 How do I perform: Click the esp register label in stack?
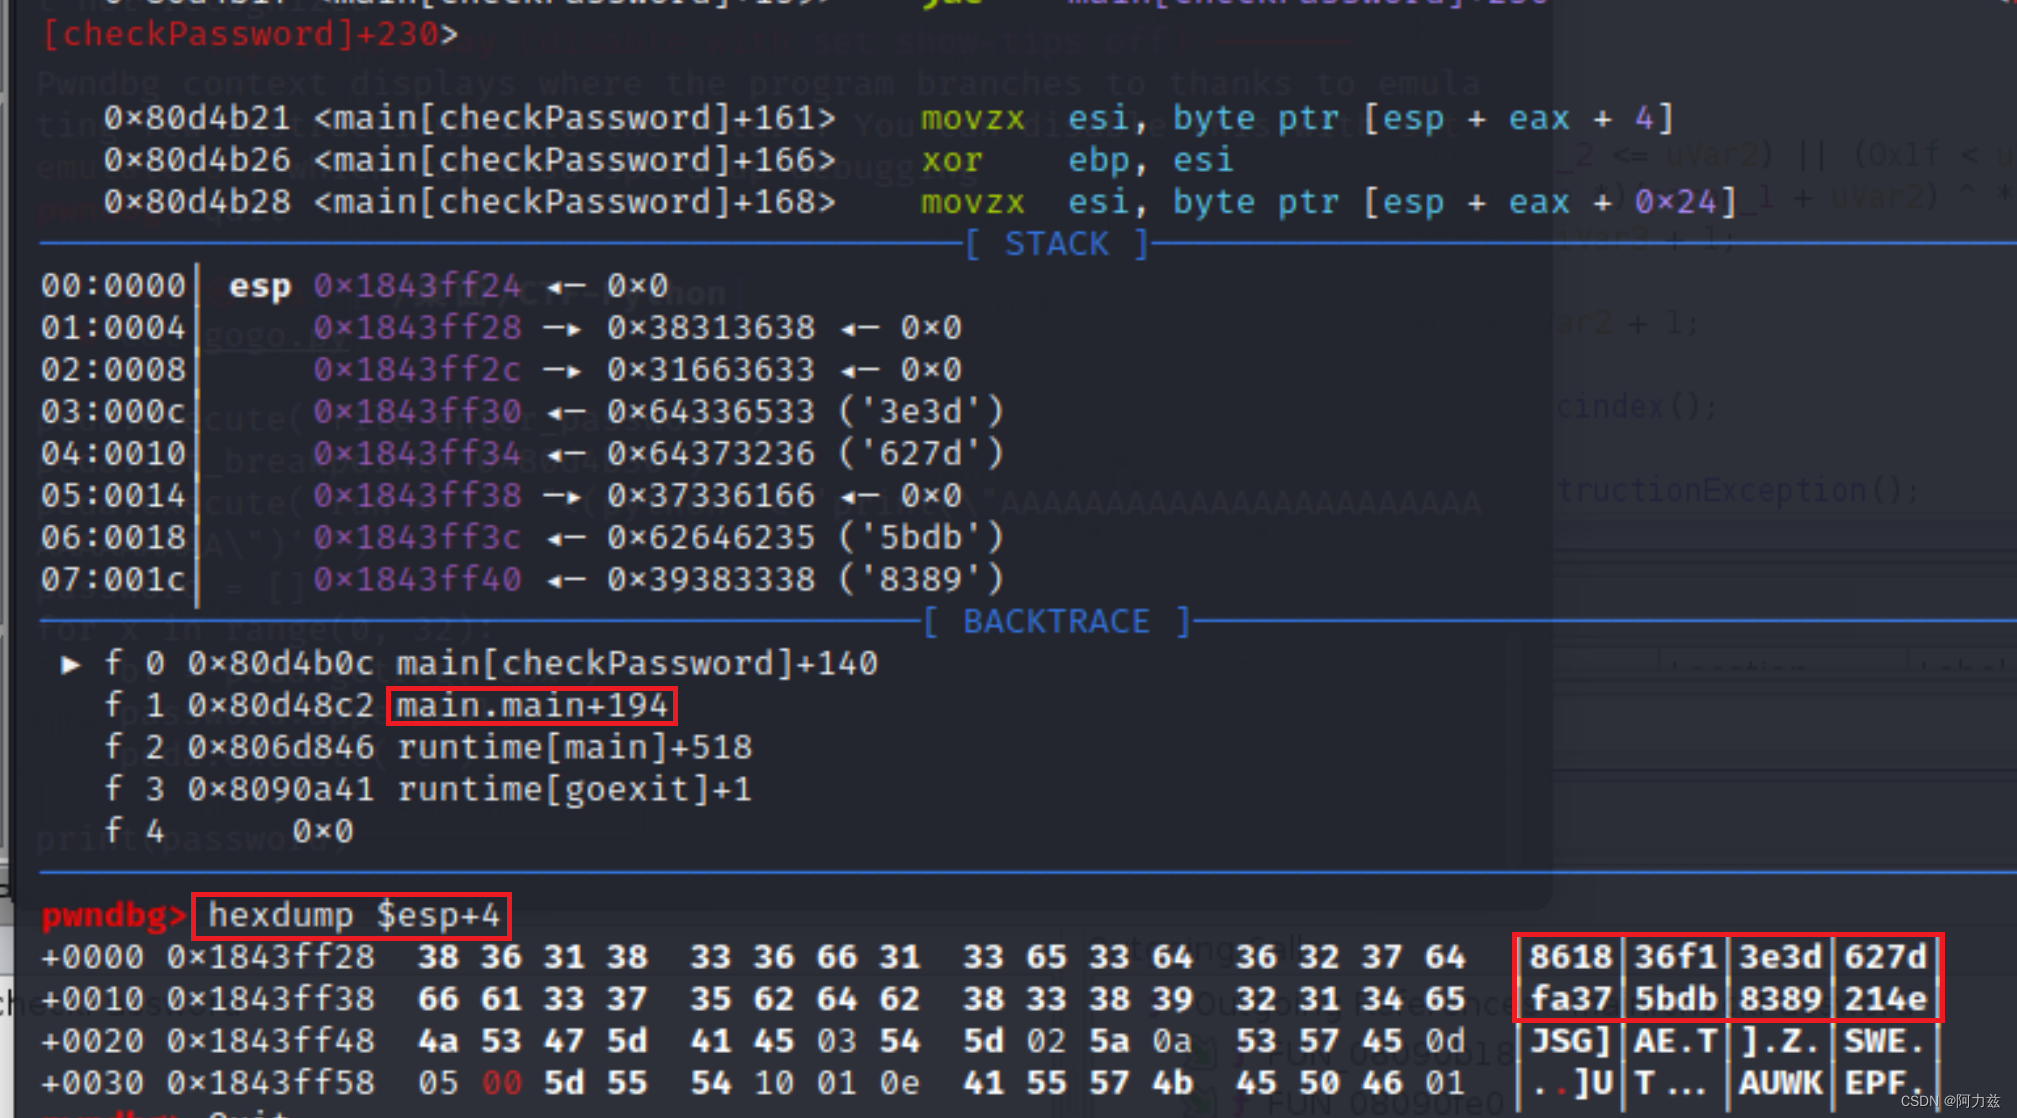[260, 286]
